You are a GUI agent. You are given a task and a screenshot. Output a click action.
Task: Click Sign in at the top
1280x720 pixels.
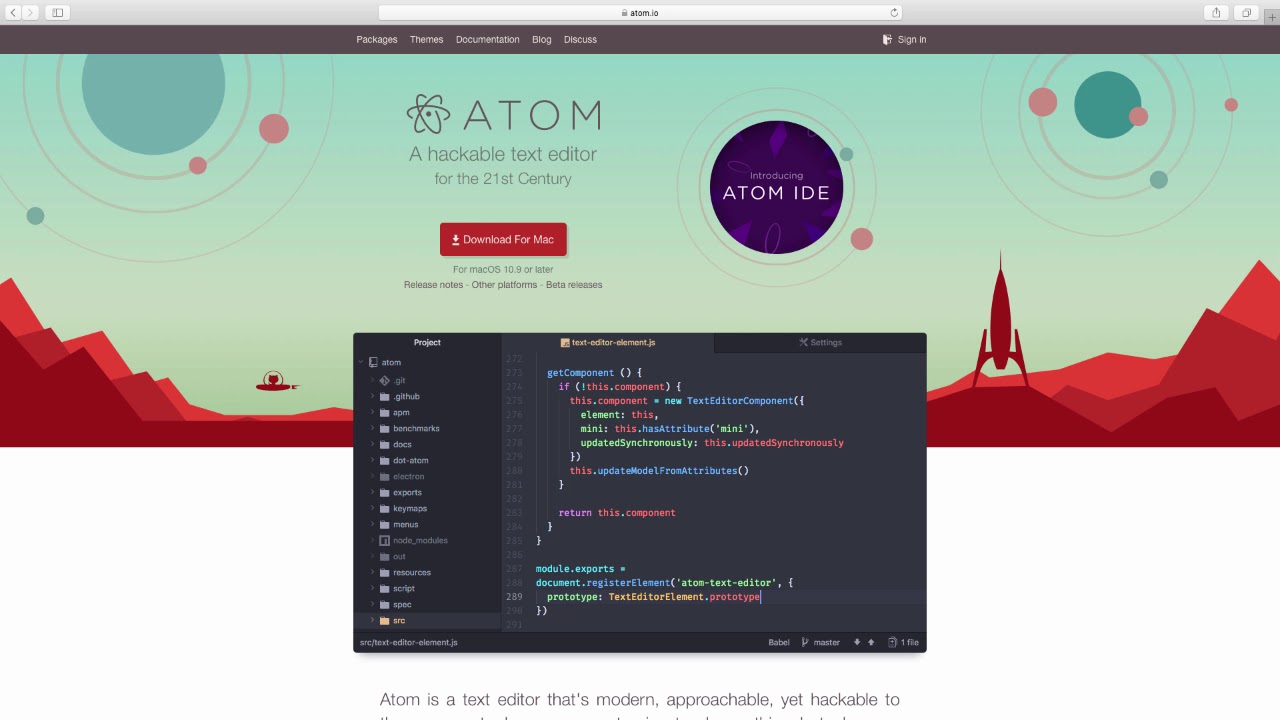coord(904,39)
